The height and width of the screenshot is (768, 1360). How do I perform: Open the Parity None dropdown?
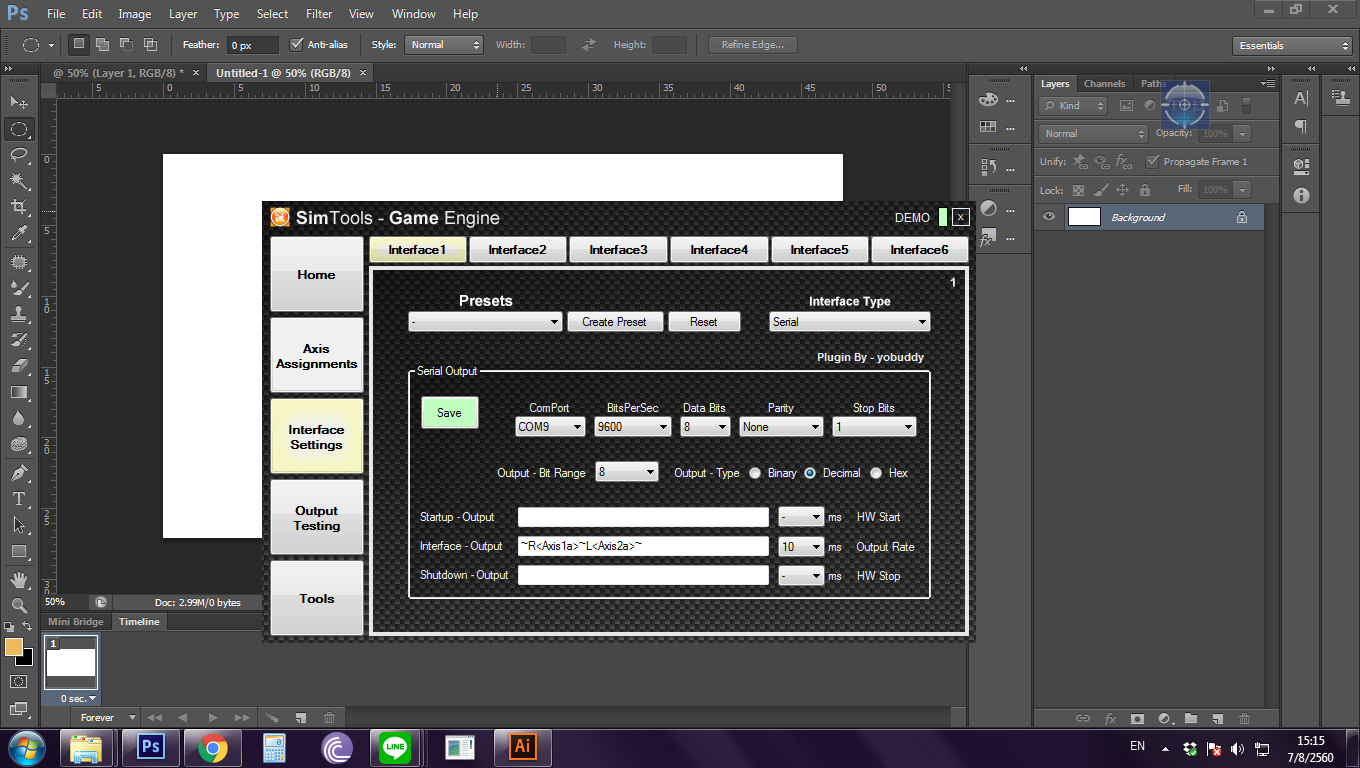click(781, 427)
